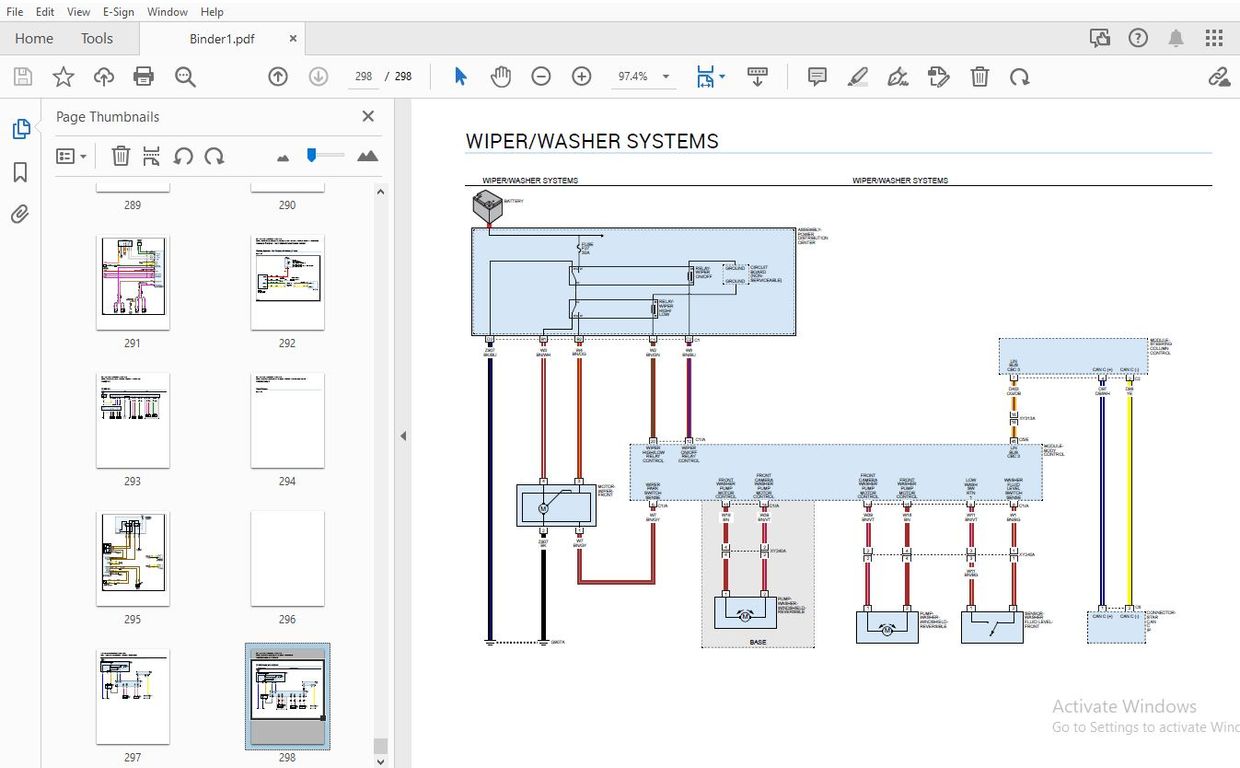The image size is (1240, 768).
Task: Open the Find text search tool
Action: [x=185, y=77]
